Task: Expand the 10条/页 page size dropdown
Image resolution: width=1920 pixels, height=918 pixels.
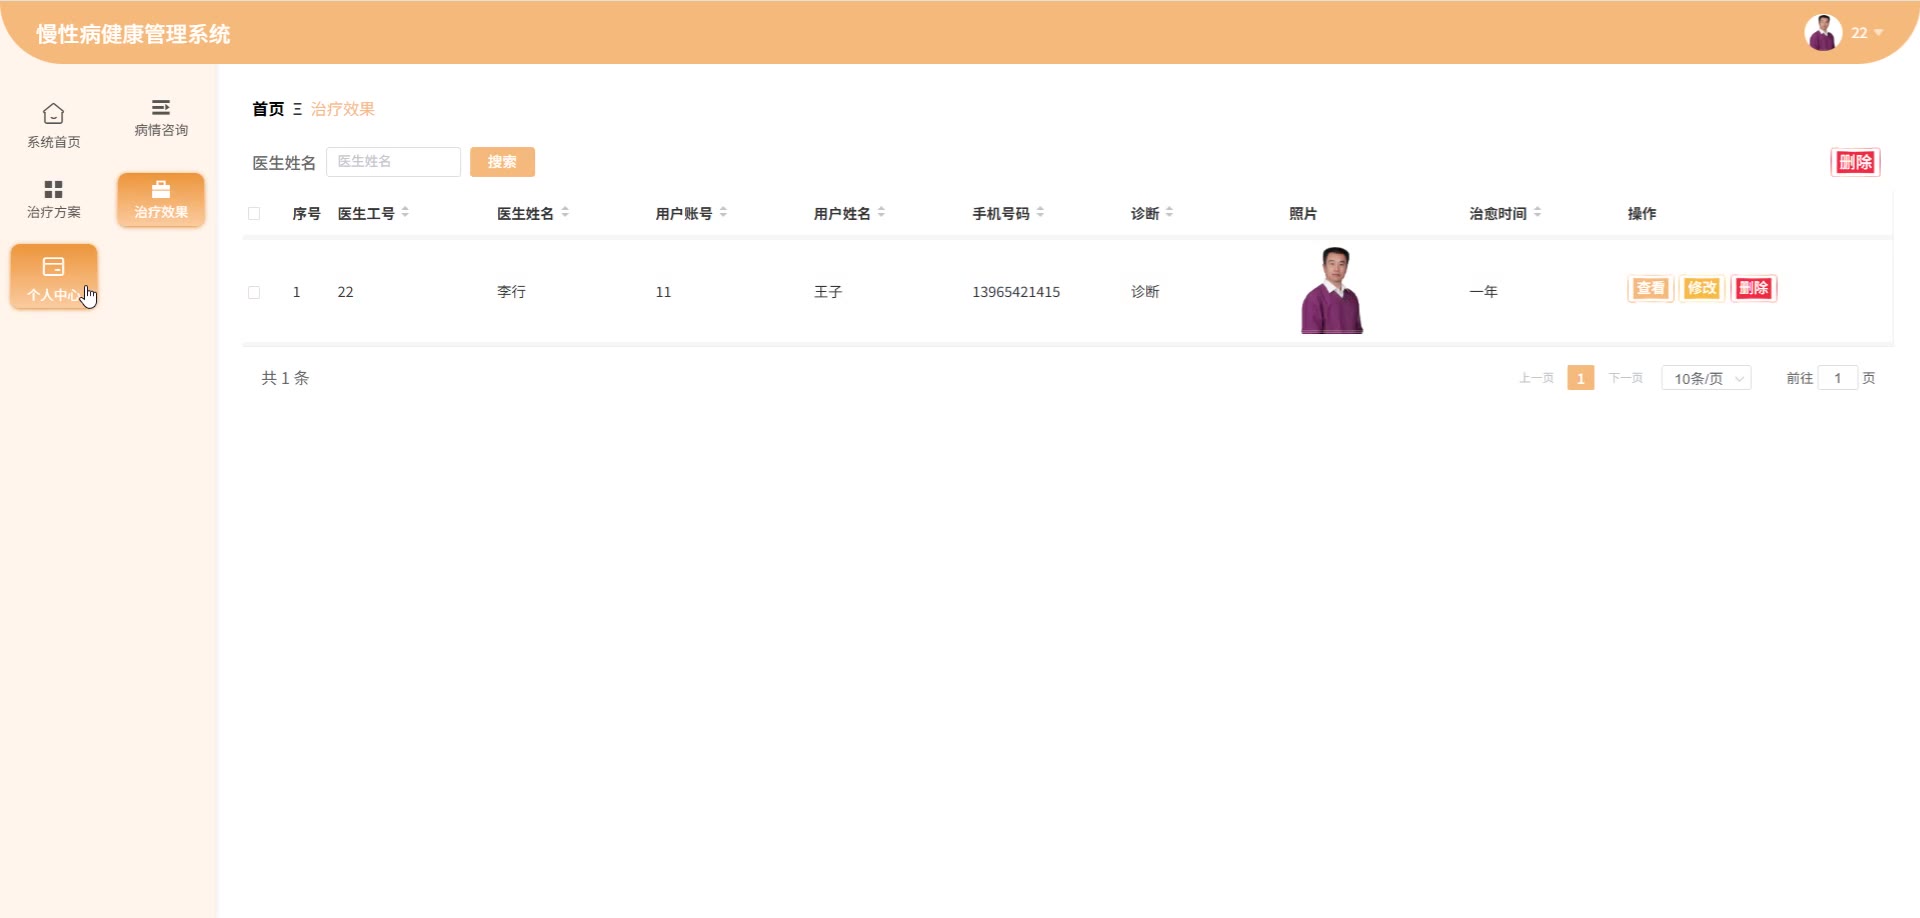Action: click(1706, 378)
